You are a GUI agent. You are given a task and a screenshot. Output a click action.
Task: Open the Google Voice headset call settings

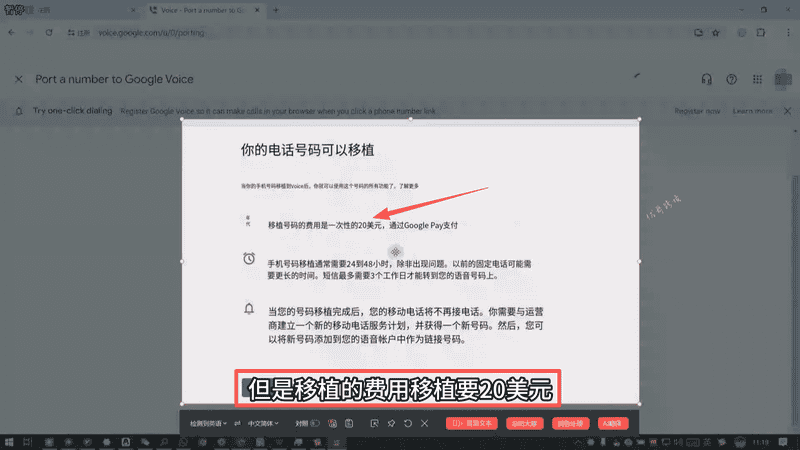pos(706,79)
